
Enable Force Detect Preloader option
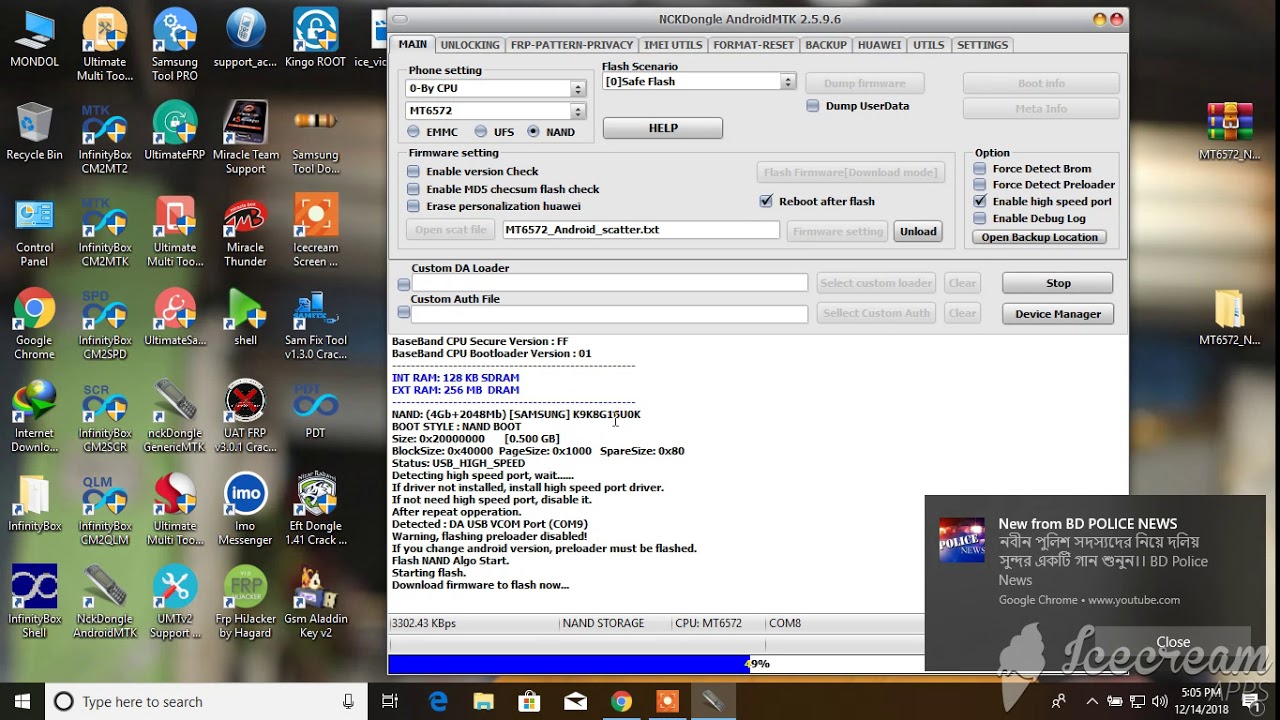click(980, 185)
